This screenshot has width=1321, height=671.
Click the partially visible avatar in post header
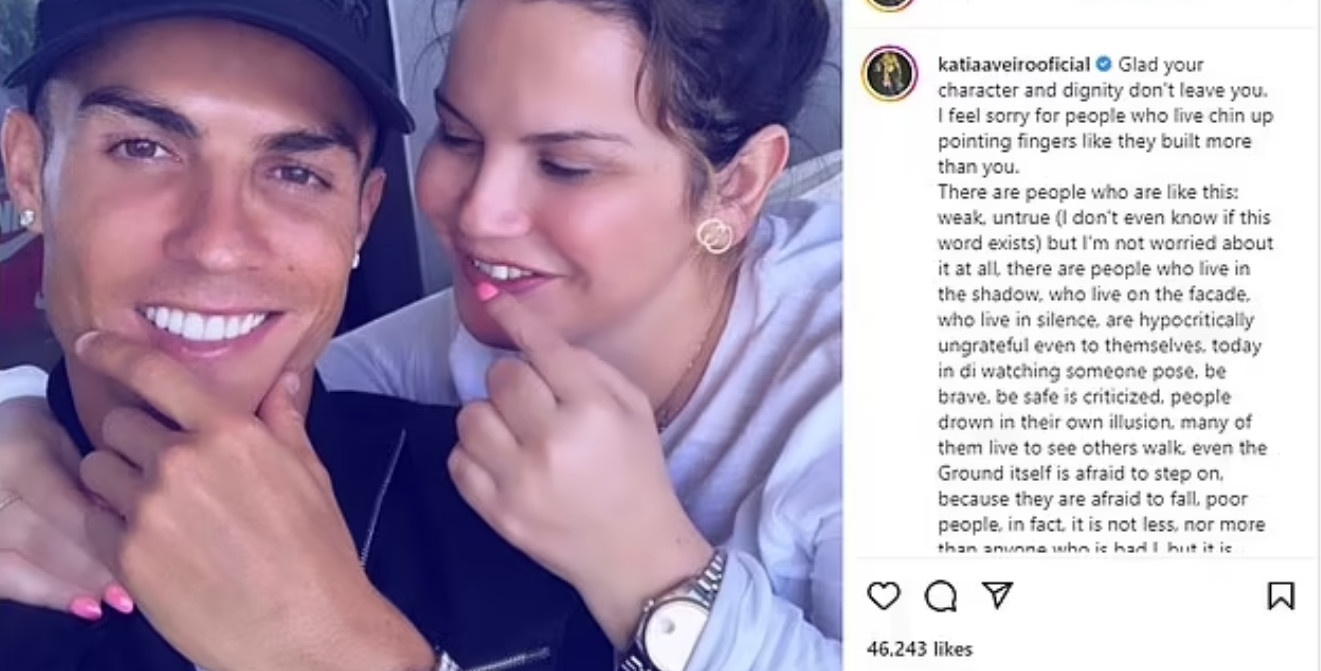pyautogui.click(x=890, y=4)
